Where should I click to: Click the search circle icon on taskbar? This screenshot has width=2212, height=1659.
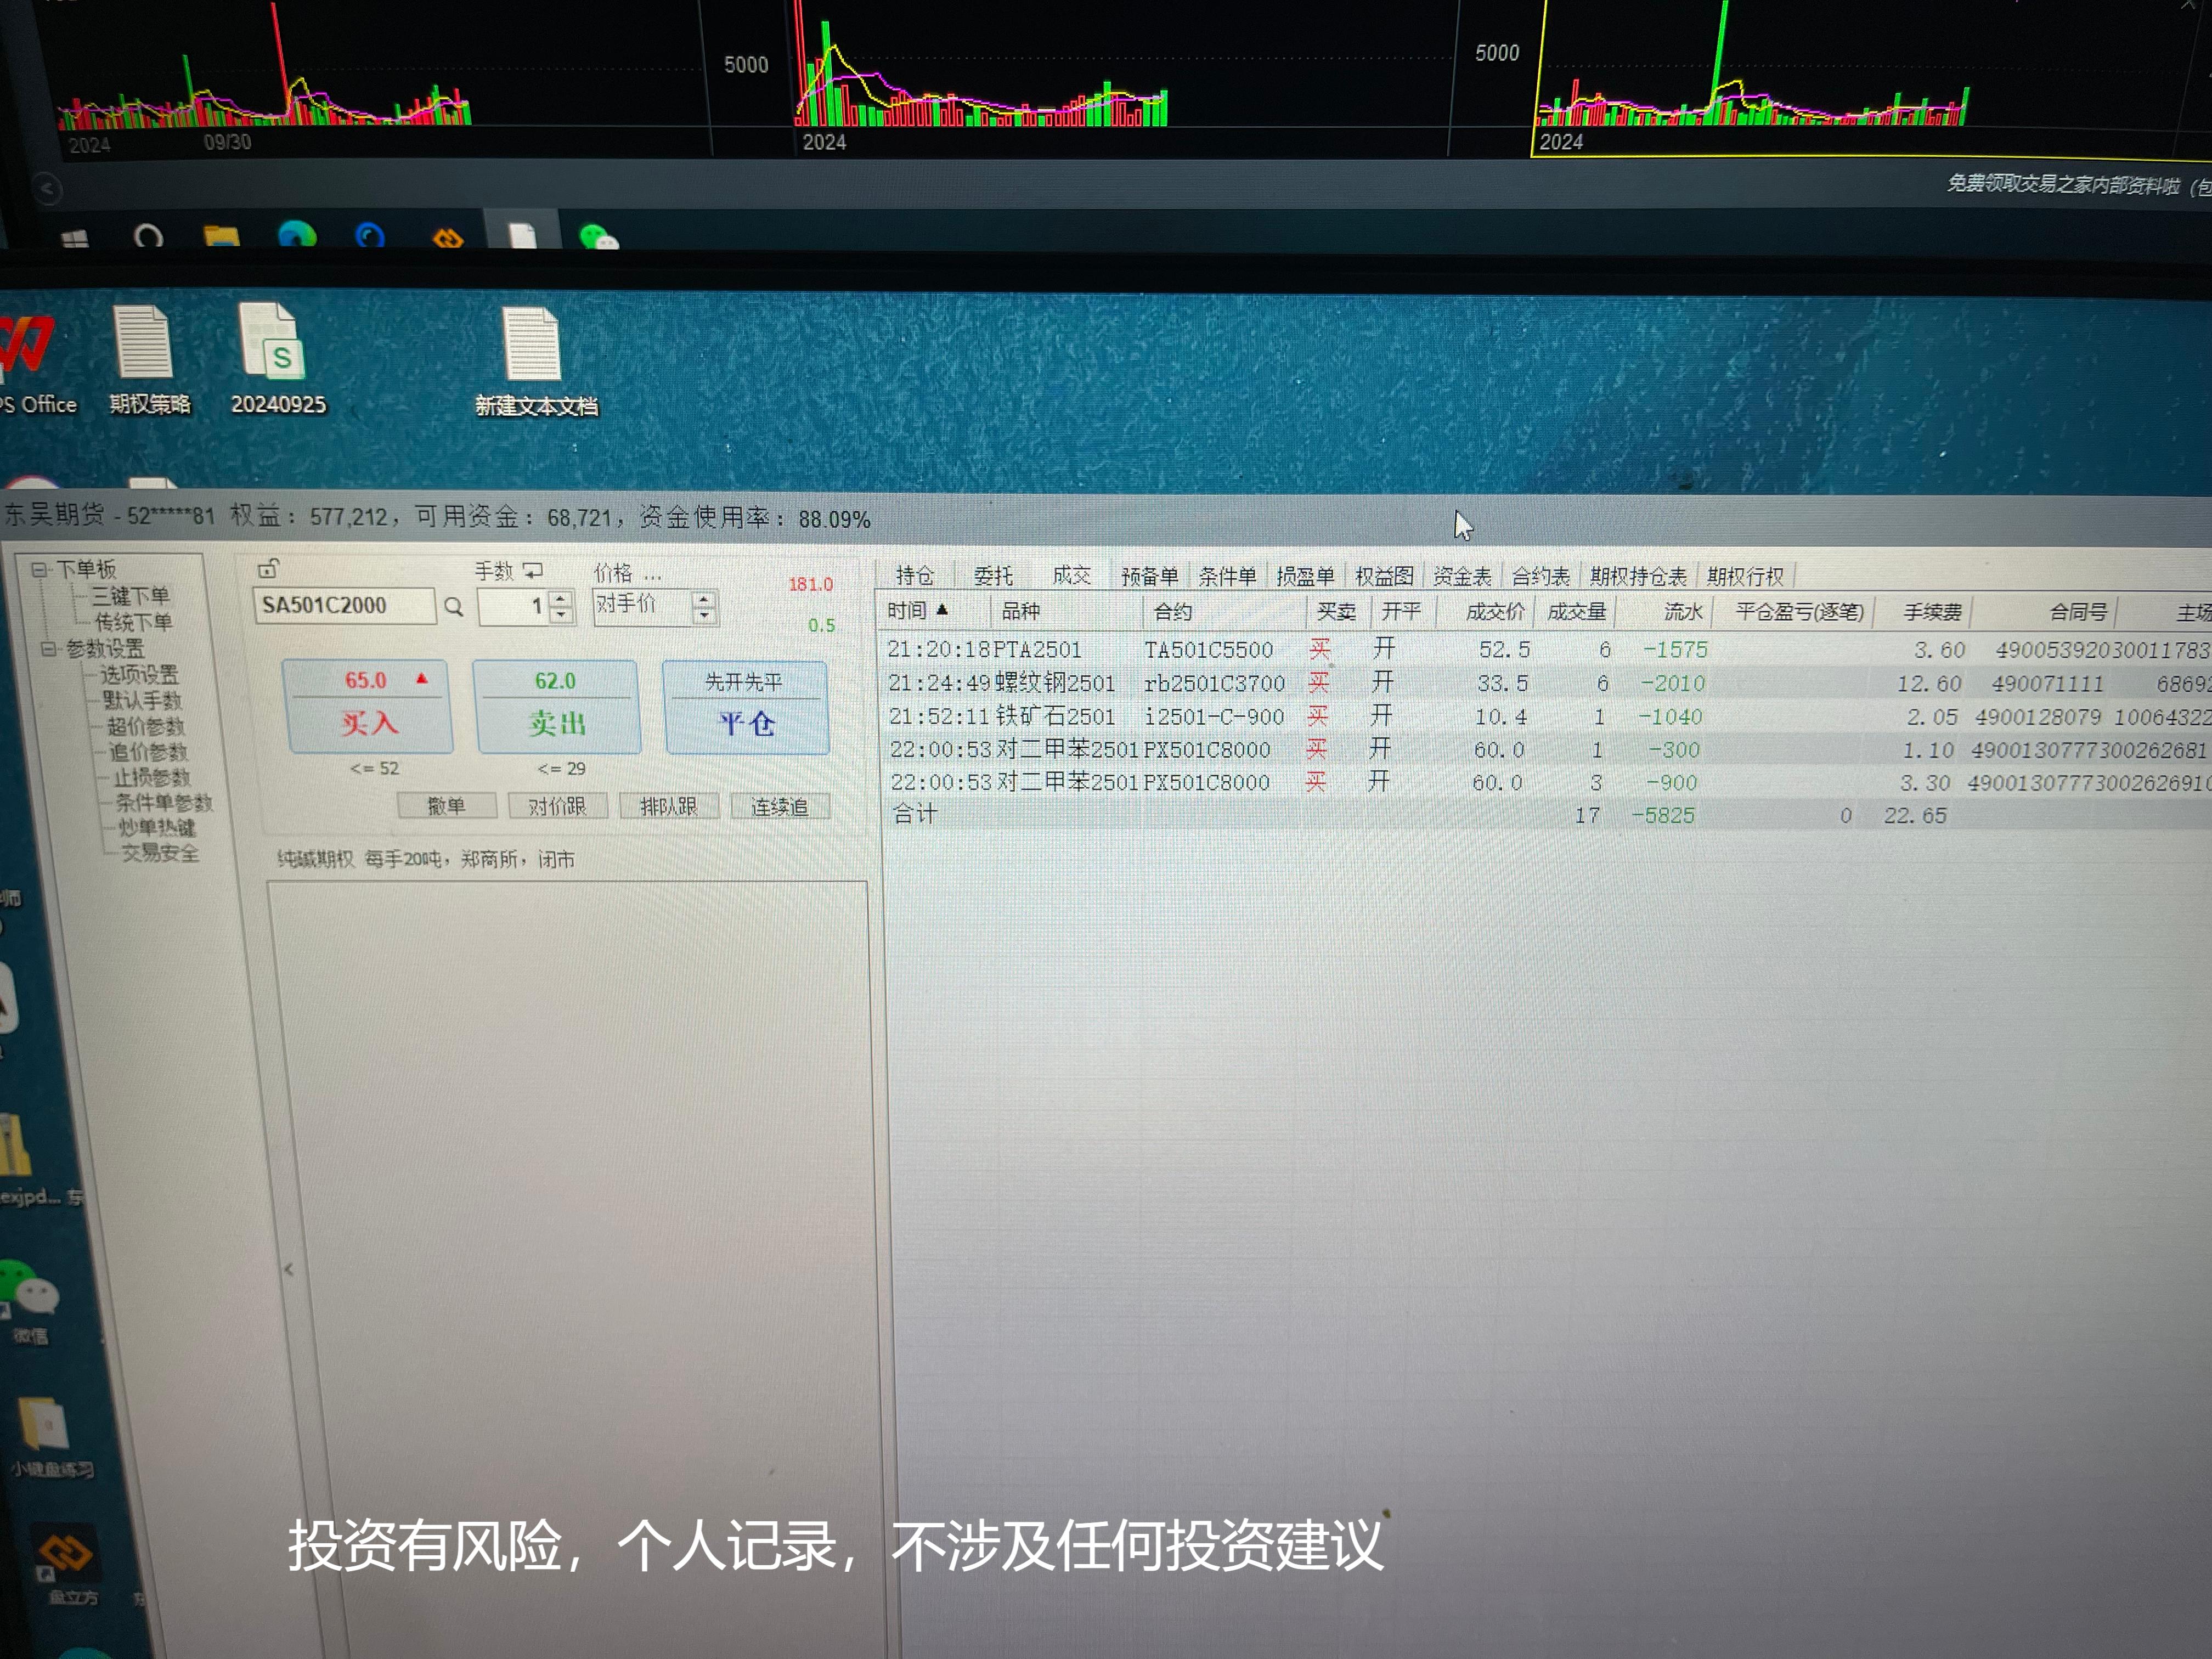click(148, 237)
